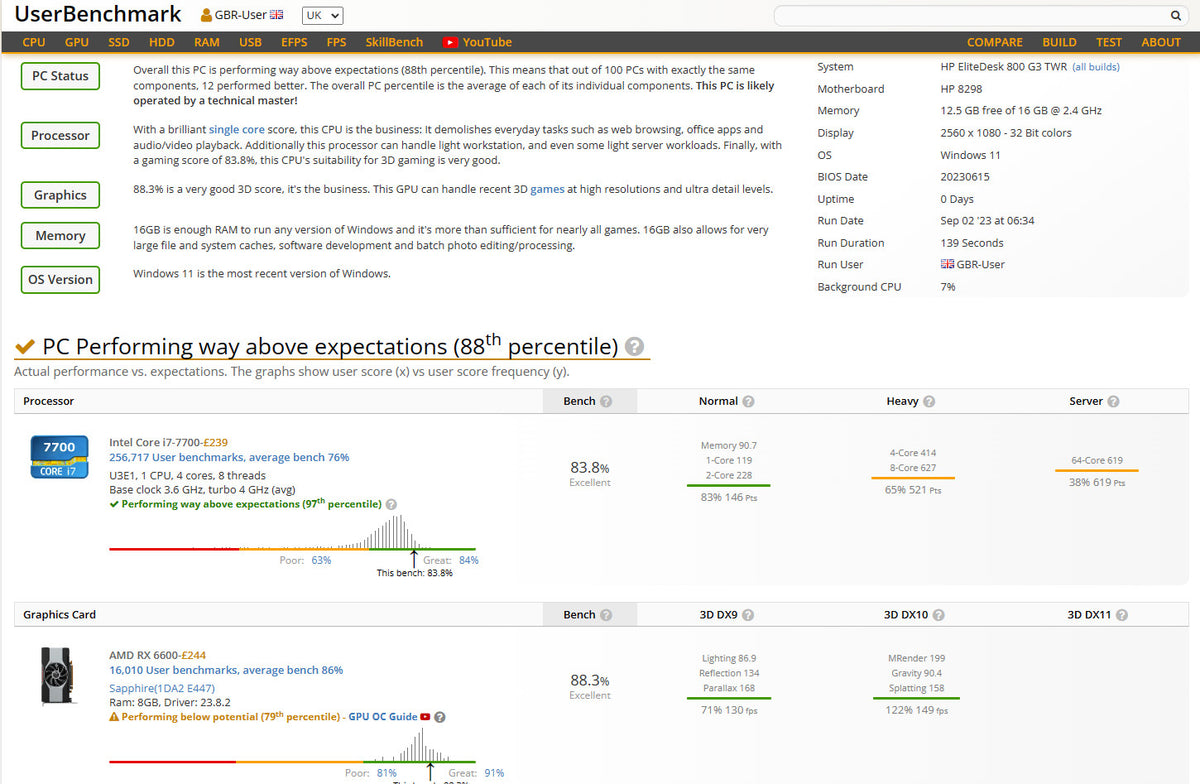Screen dimensions: 1200x784
Task: Open the SSD menu item
Action: 119,42
